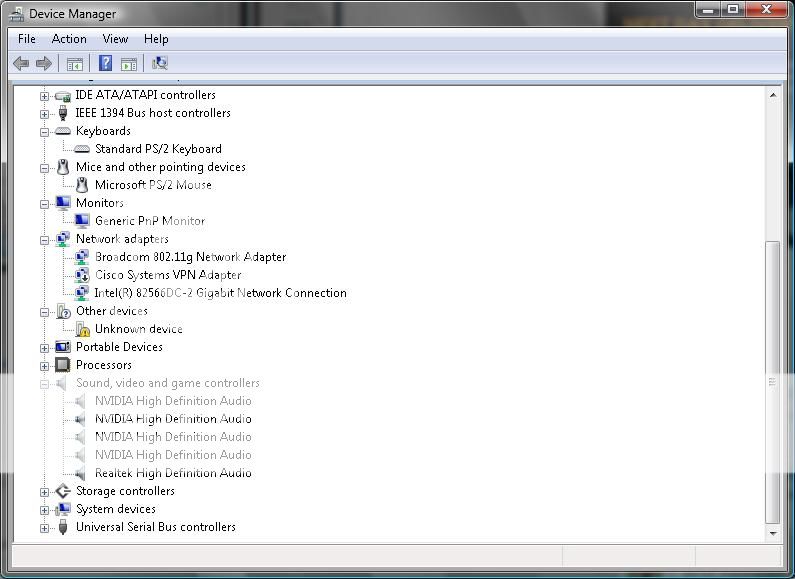The height and width of the screenshot is (579, 795).
Task: Click the scrollbar down arrow
Action: click(772, 535)
